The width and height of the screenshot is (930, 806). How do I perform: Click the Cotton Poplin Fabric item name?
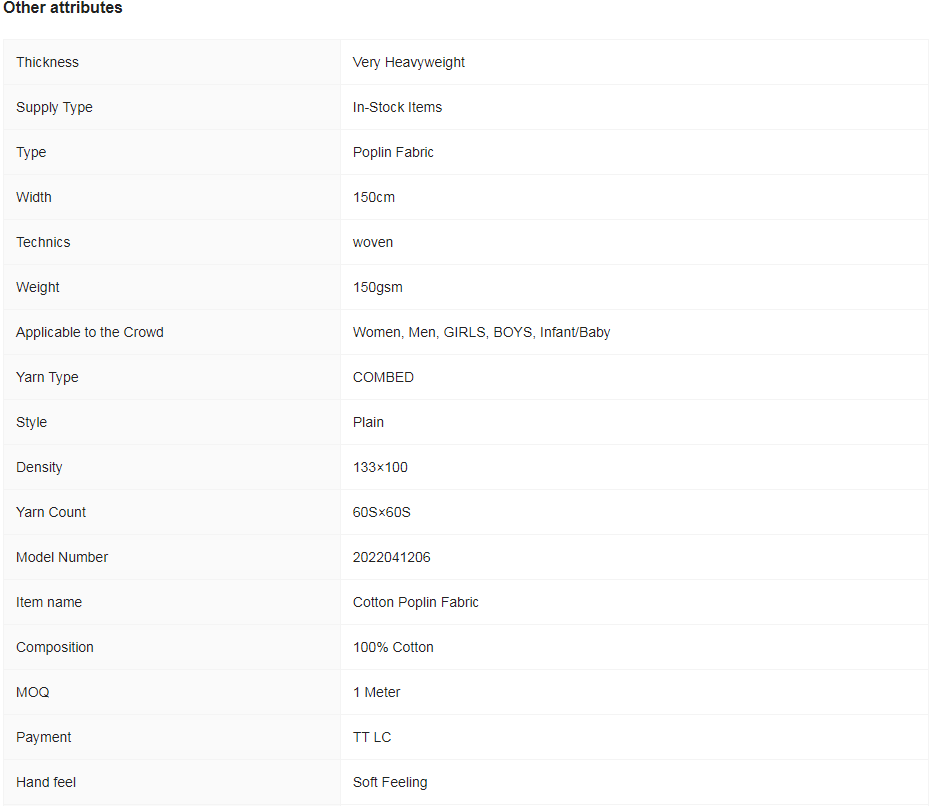tap(416, 602)
